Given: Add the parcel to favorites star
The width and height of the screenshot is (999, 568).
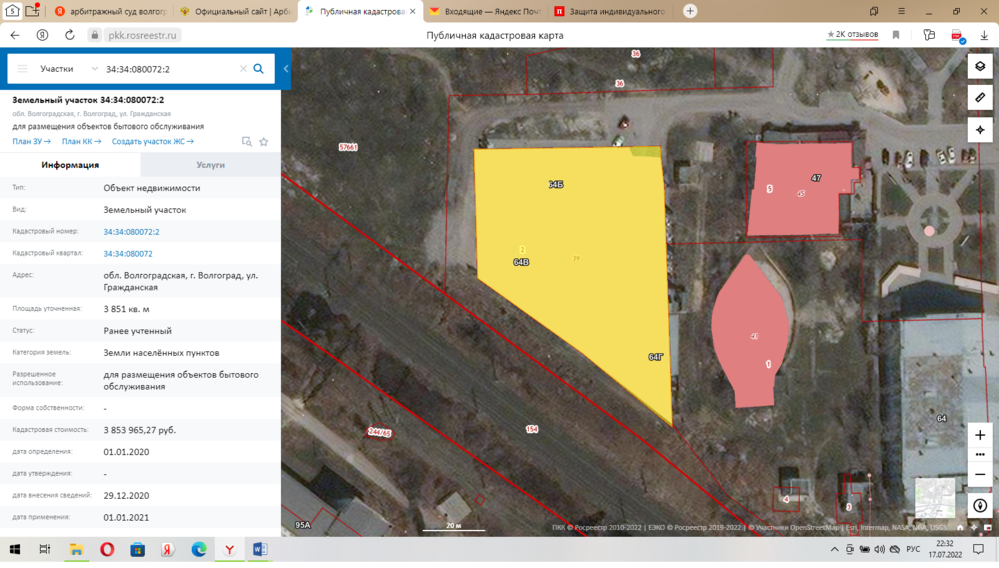Looking at the screenshot, I should (x=264, y=142).
